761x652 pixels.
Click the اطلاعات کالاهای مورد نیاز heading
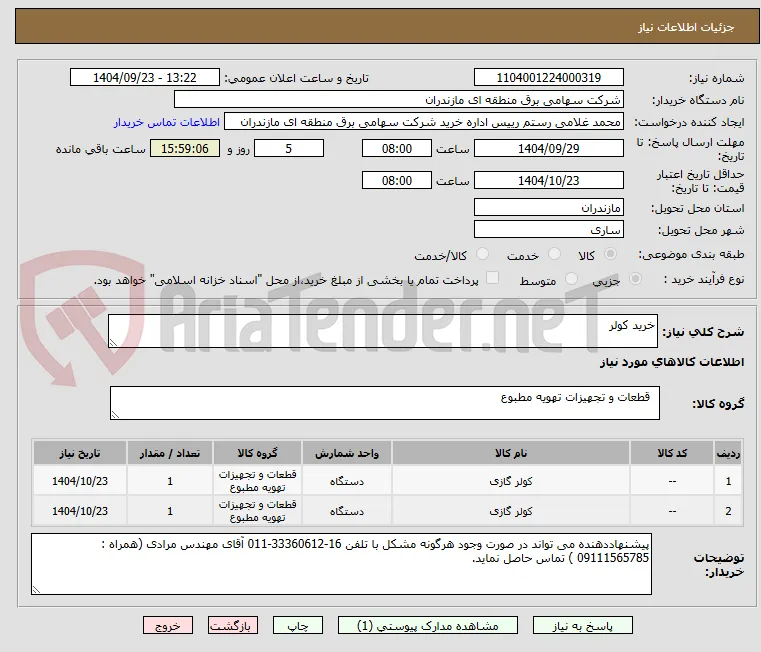tap(672, 362)
